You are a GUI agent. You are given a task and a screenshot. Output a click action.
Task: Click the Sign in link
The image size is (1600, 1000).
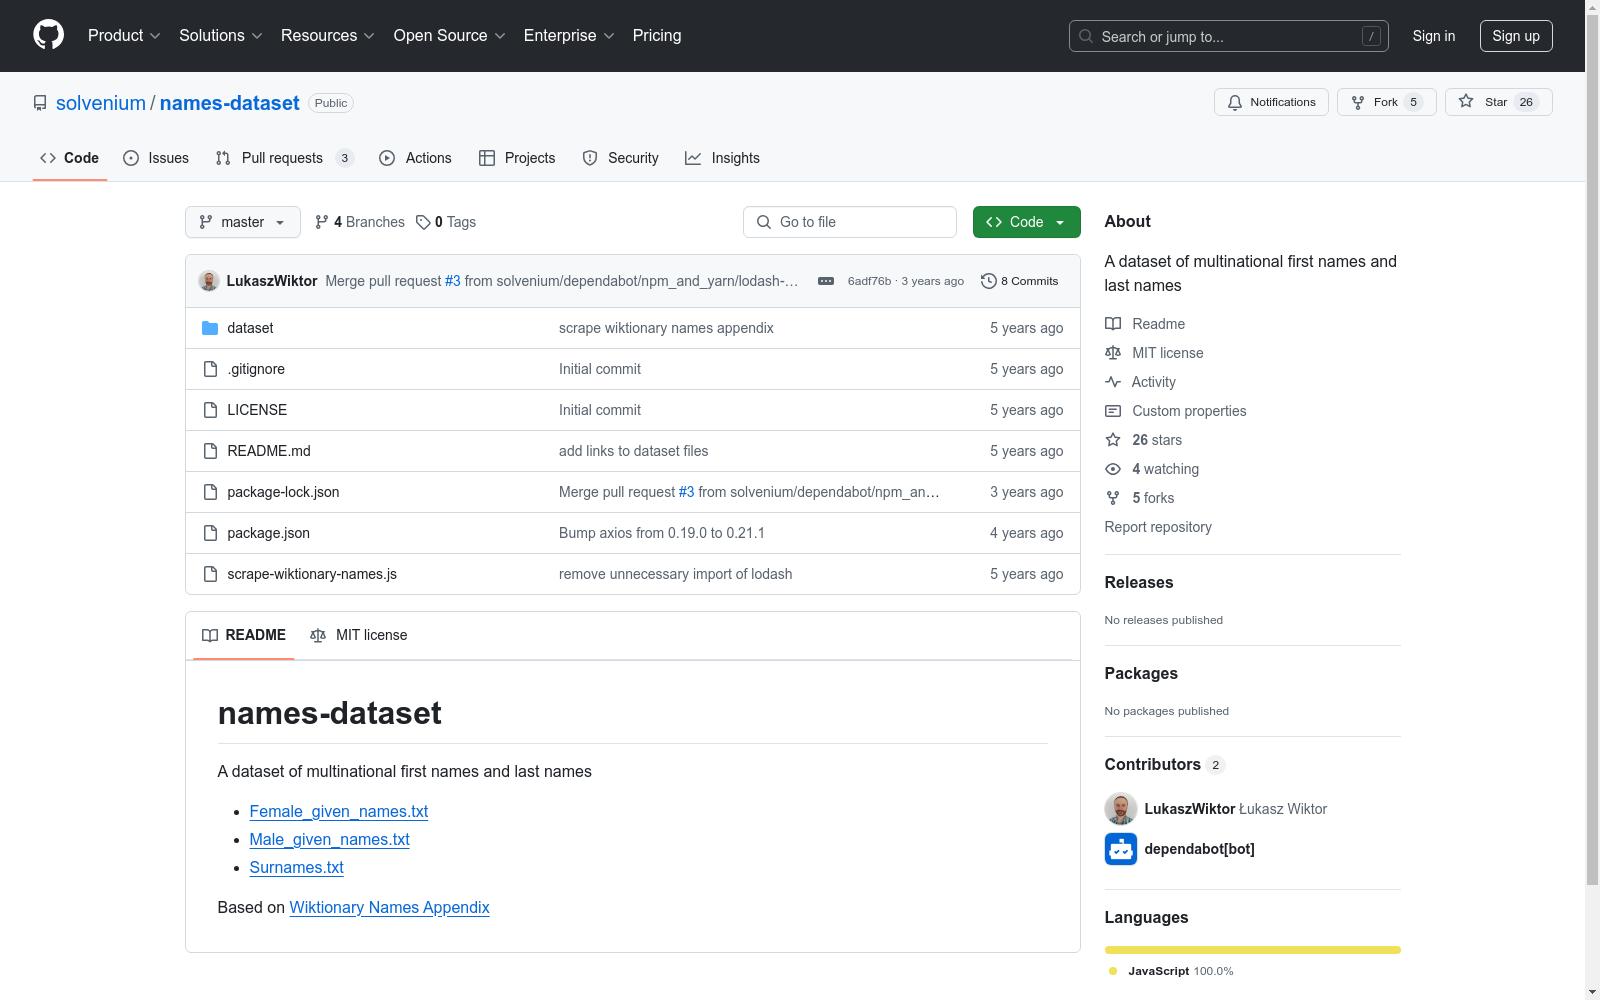[1434, 36]
